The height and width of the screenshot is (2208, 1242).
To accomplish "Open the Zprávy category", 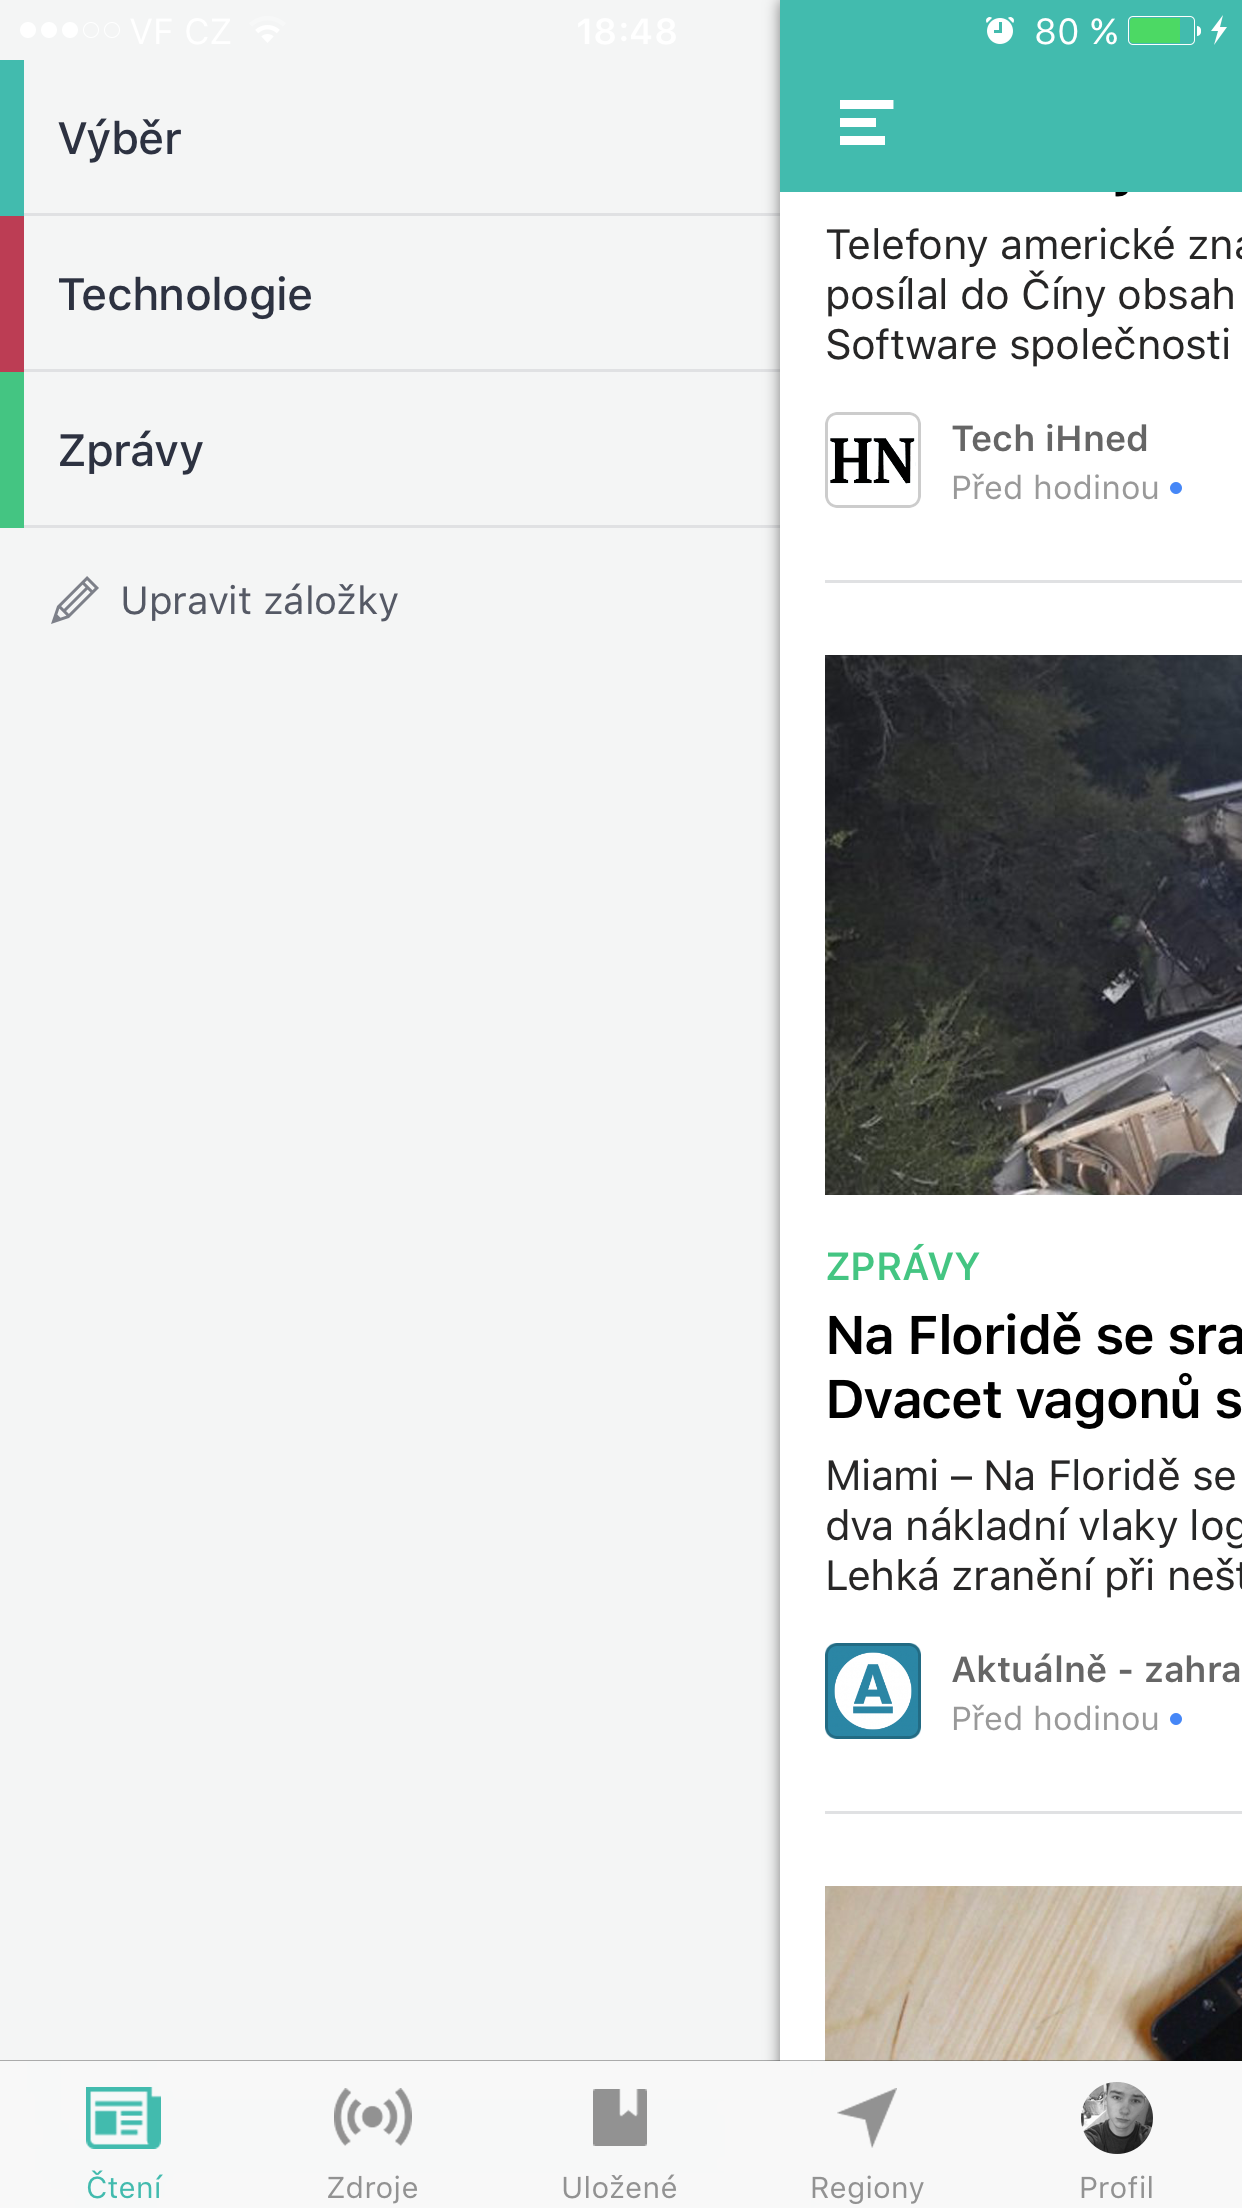I will (x=390, y=450).
